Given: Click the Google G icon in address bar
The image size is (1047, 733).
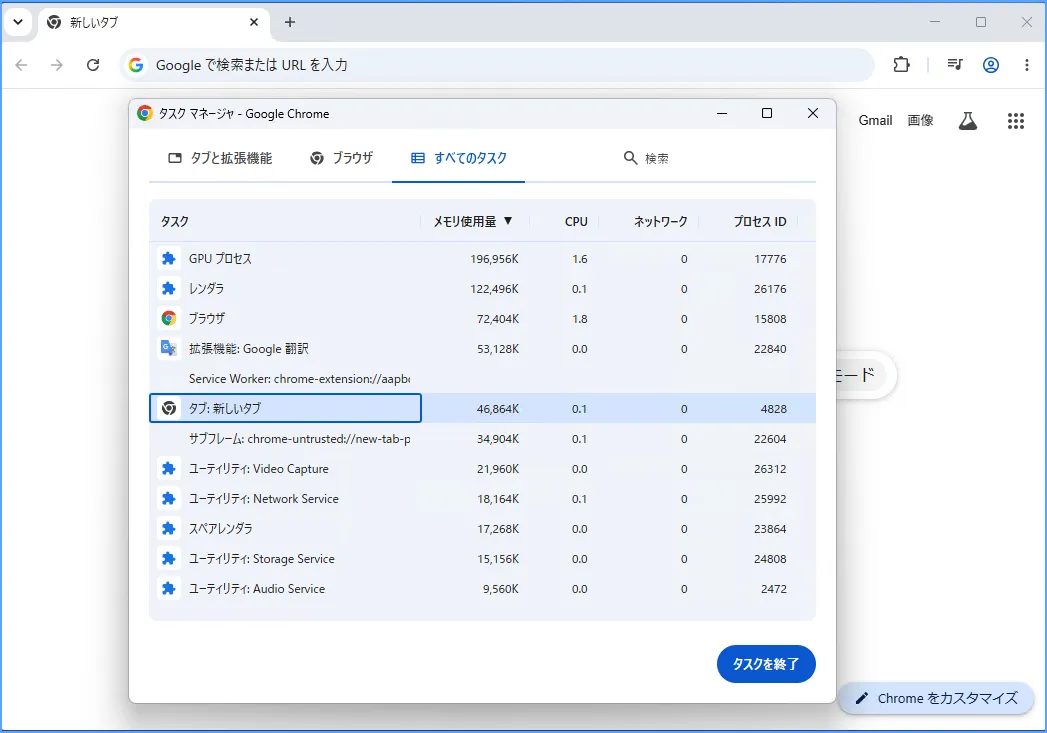Looking at the screenshot, I should tap(136, 65).
